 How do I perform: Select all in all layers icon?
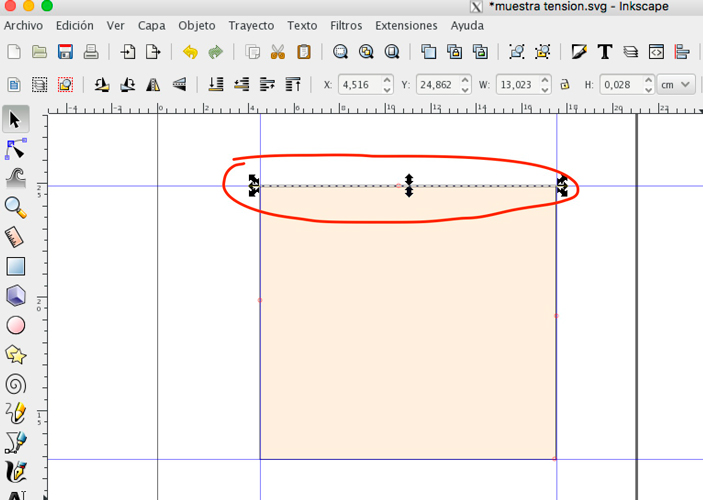tap(39, 84)
